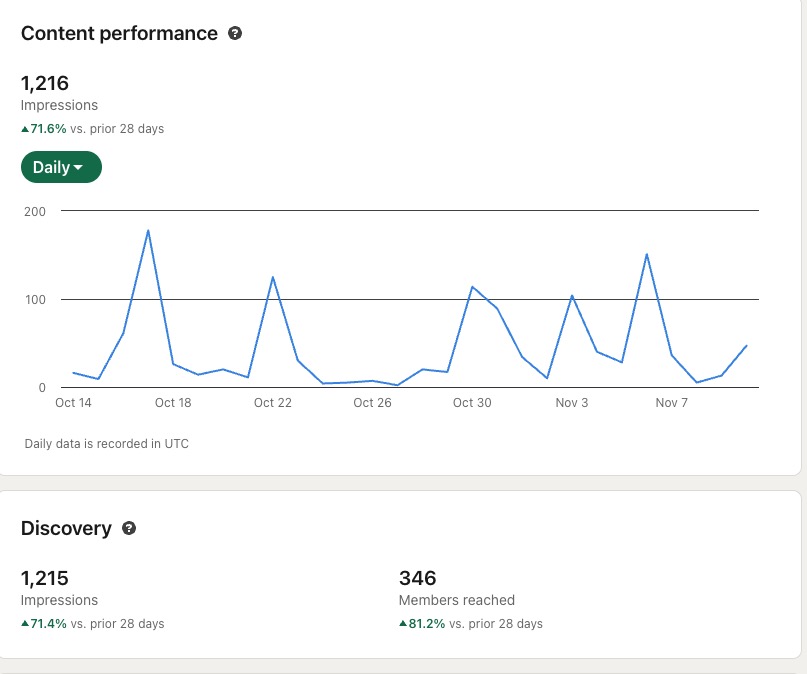807x674 pixels.
Task: Click the 1,215 Discovery impressions figure
Action: [45, 578]
